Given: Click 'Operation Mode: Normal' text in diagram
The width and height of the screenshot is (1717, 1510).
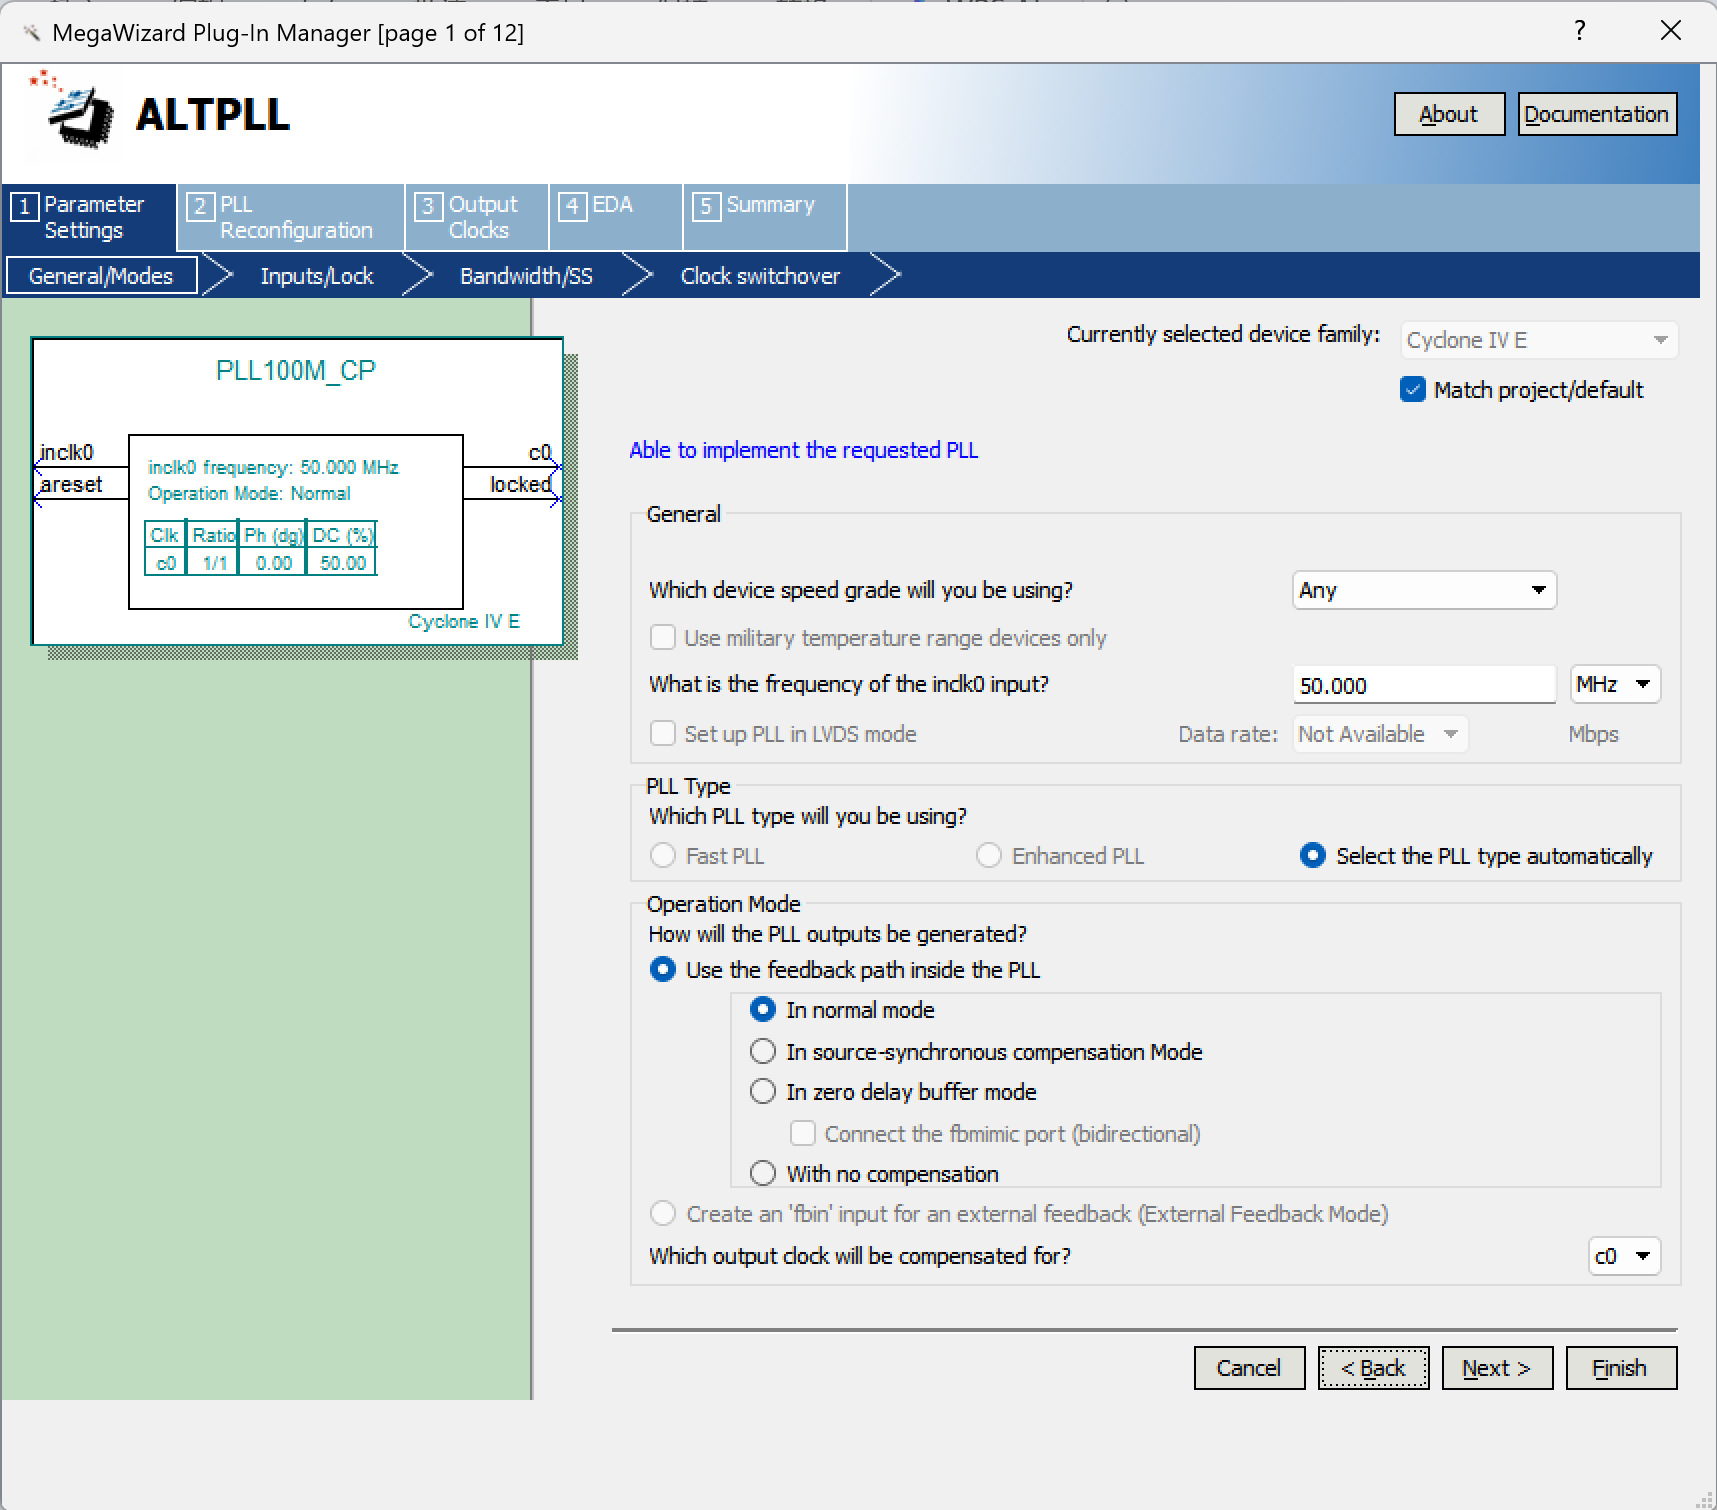Looking at the screenshot, I should [x=249, y=494].
